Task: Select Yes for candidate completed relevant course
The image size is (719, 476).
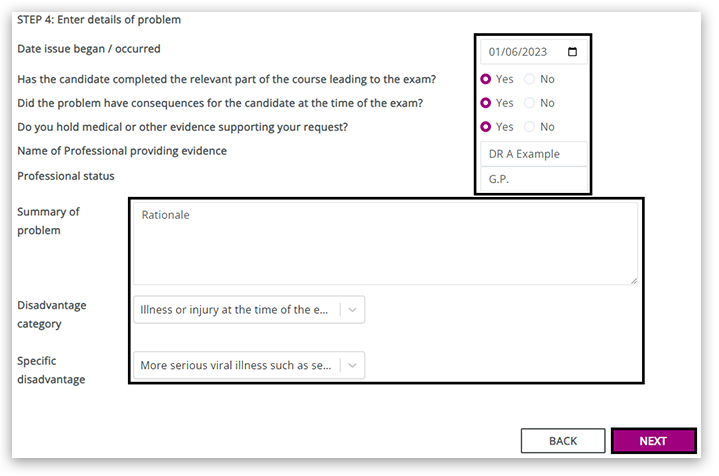Action: click(486, 79)
